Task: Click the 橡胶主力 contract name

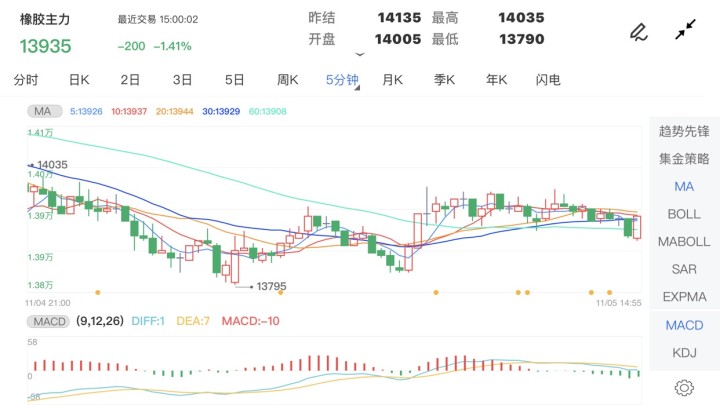Action: point(45,19)
